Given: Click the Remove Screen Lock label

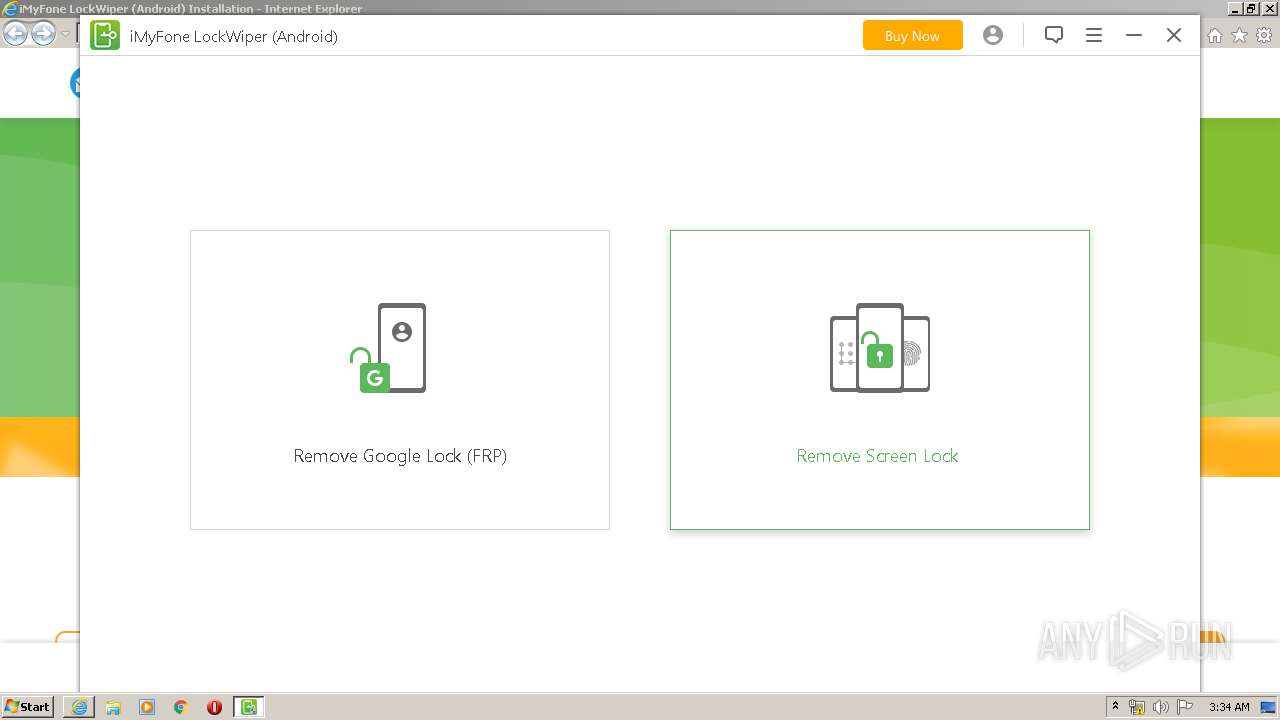Looking at the screenshot, I should (878, 456).
